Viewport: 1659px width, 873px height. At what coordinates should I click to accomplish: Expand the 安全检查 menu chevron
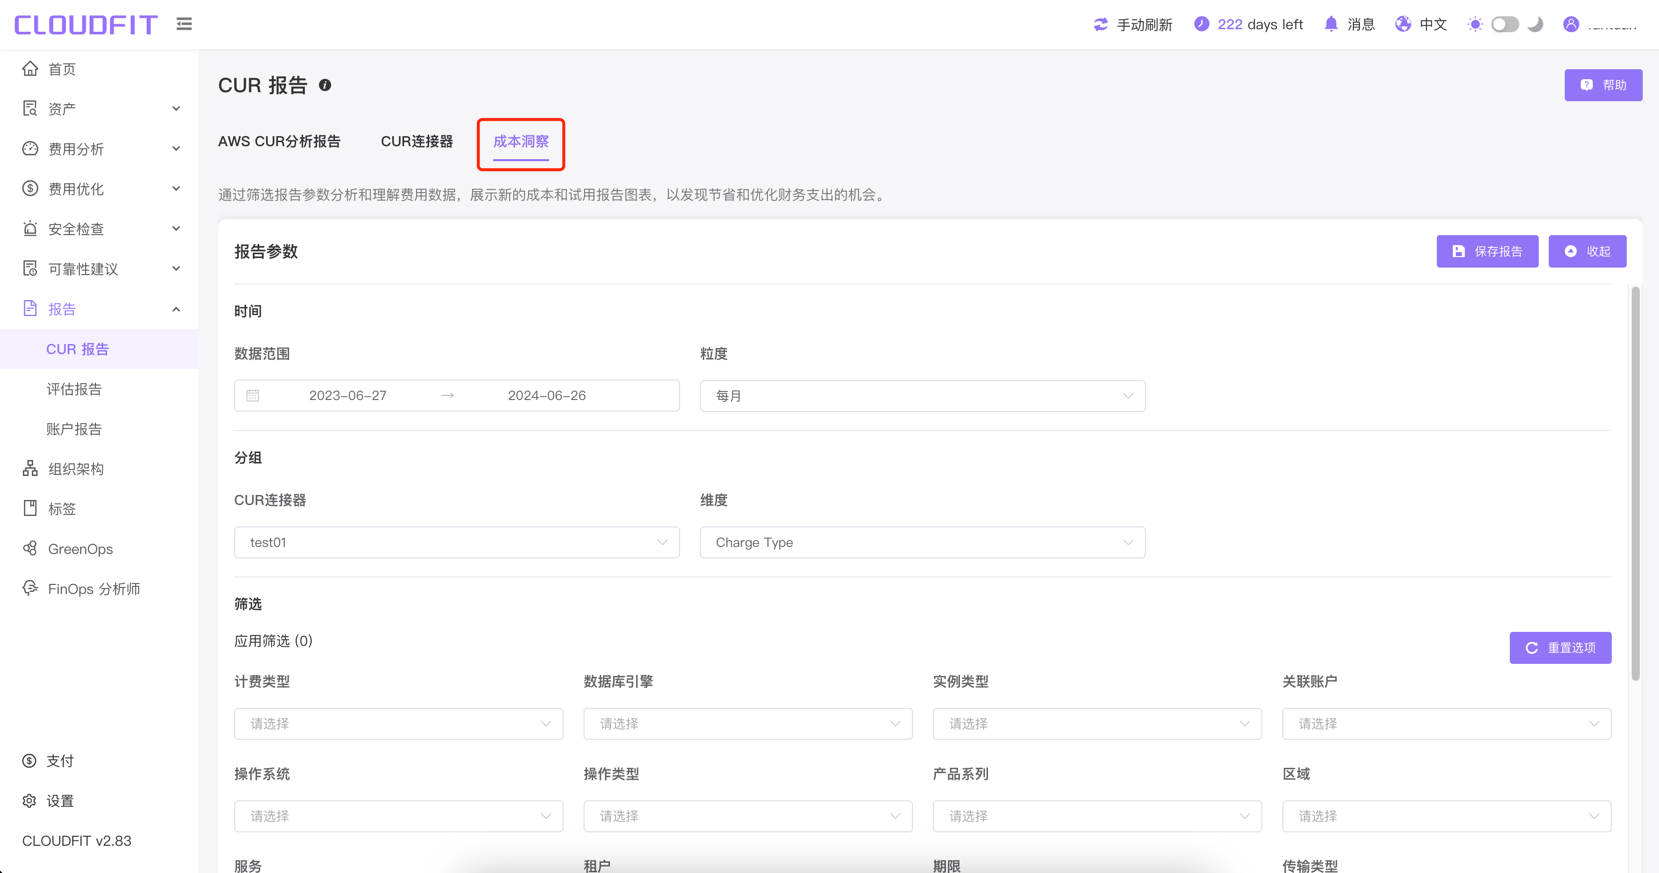click(176, 229)
